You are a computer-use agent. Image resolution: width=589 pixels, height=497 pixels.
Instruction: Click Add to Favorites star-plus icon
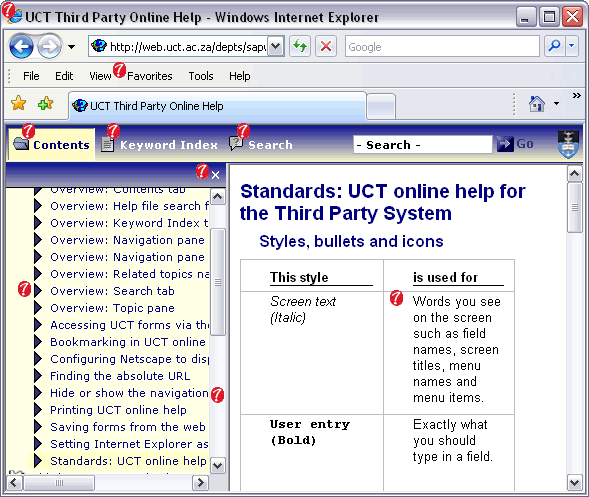[x=45, y=103]
